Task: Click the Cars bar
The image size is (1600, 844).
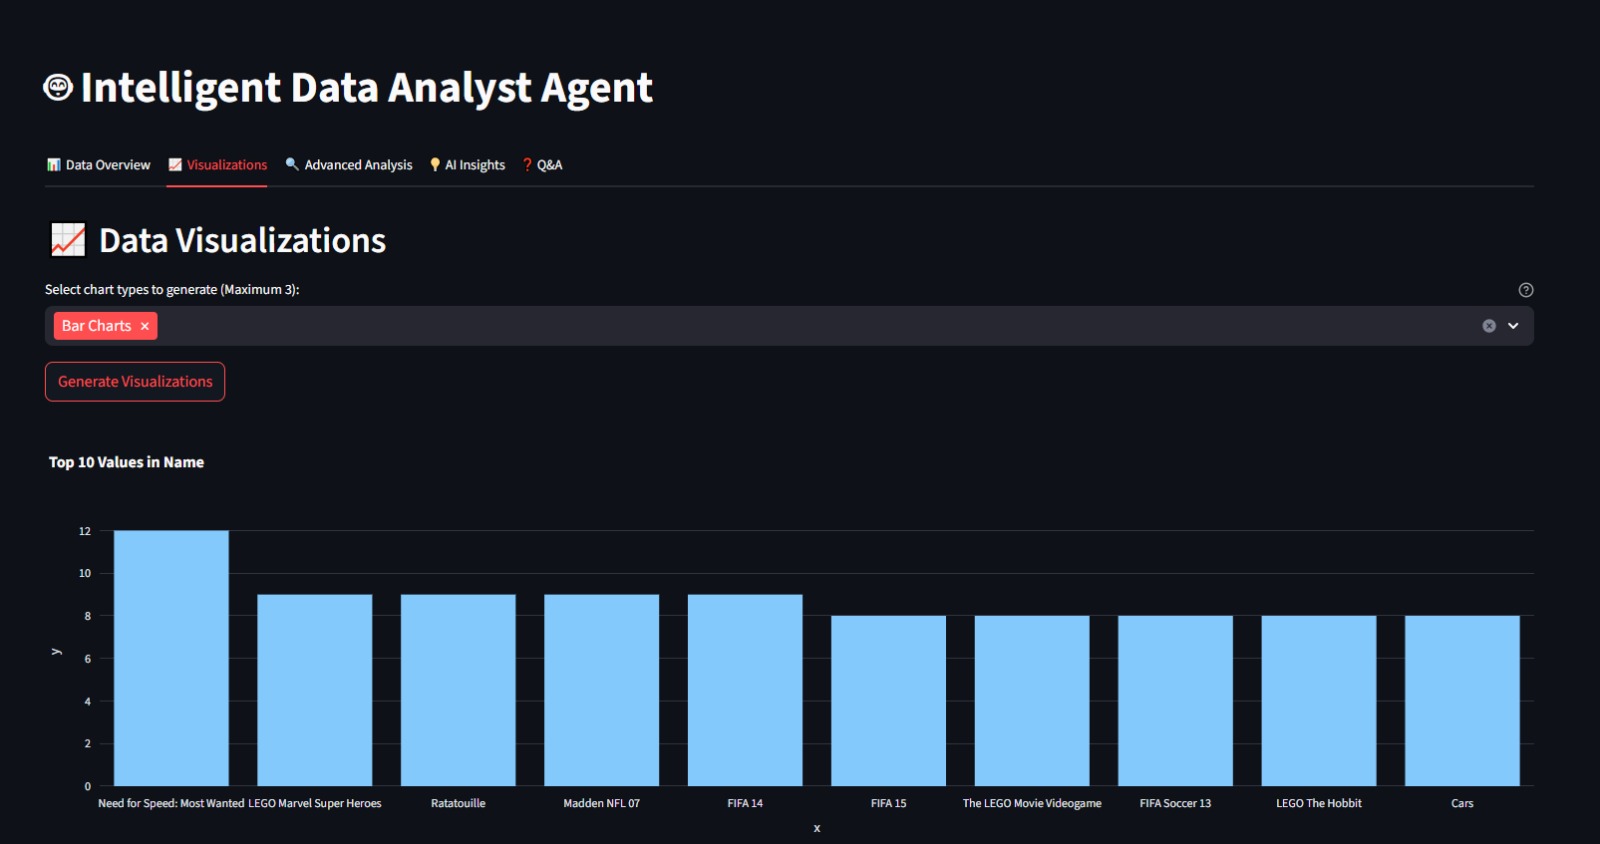Action: (x=1462, y=701)
